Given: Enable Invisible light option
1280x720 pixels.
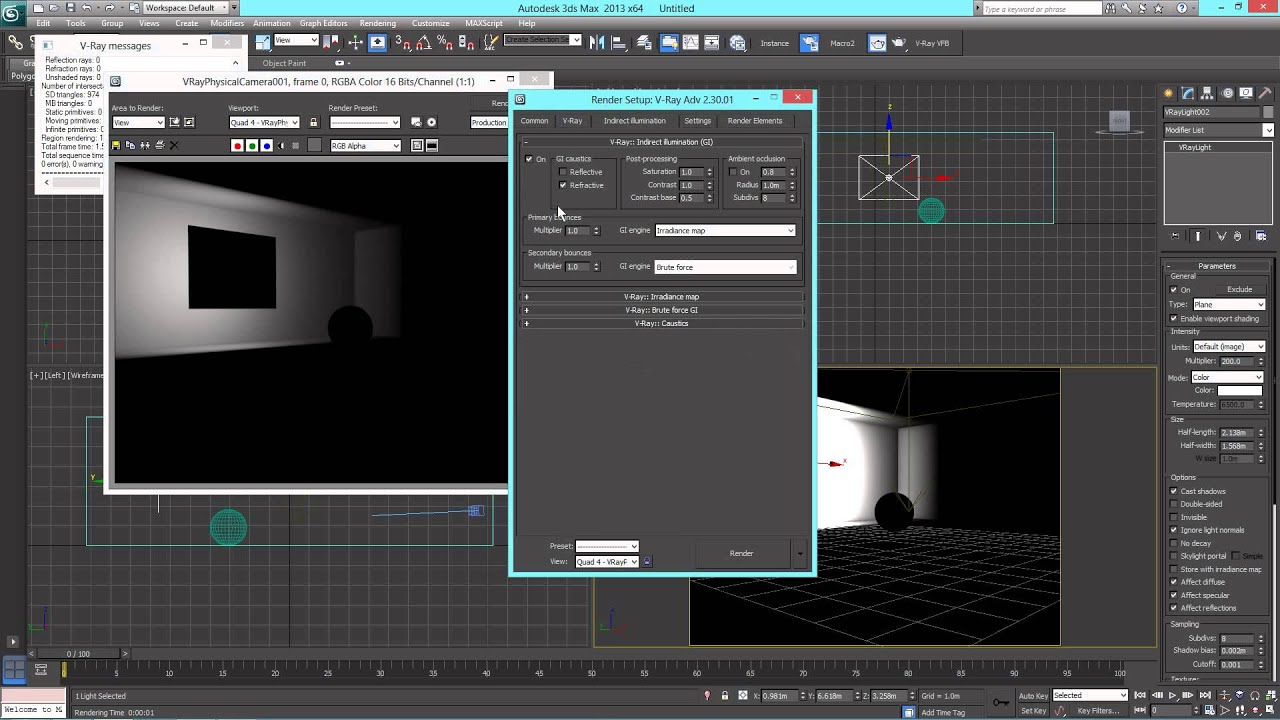Looking at the screenshot, I should click(x=1174, y=517).
